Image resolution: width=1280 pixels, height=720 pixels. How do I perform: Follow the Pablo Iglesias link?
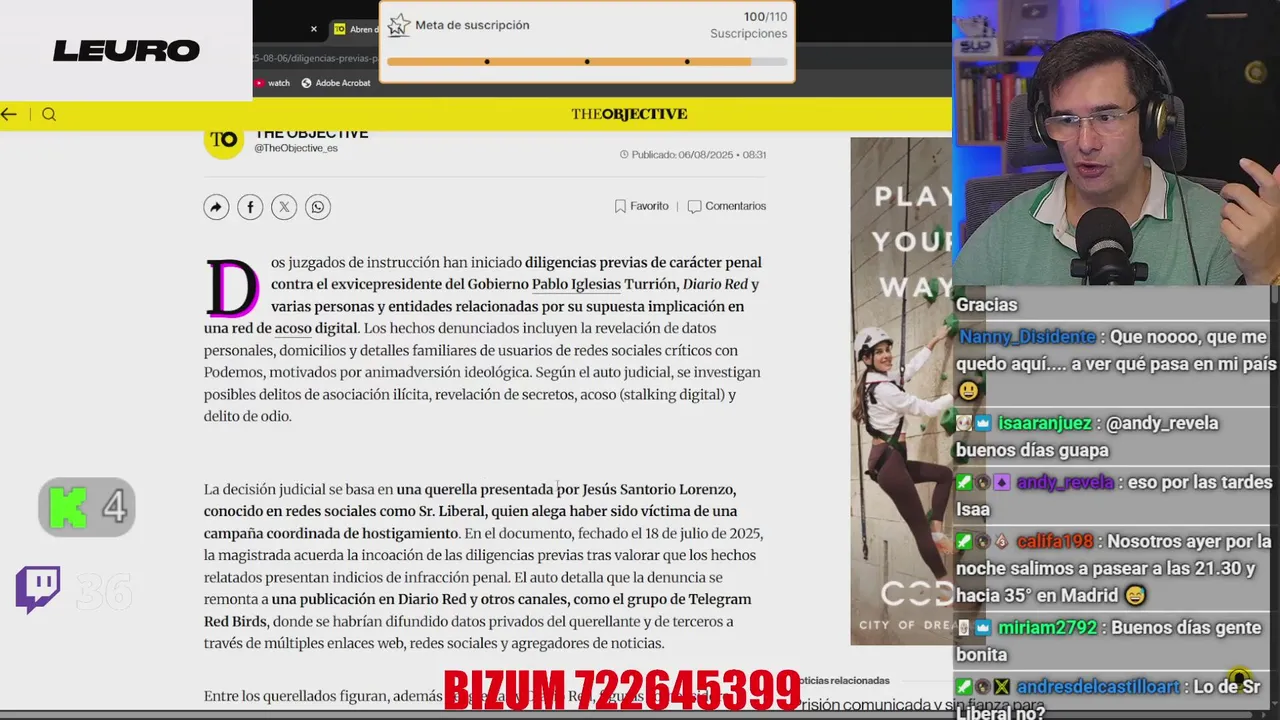(x=576, y=284)
